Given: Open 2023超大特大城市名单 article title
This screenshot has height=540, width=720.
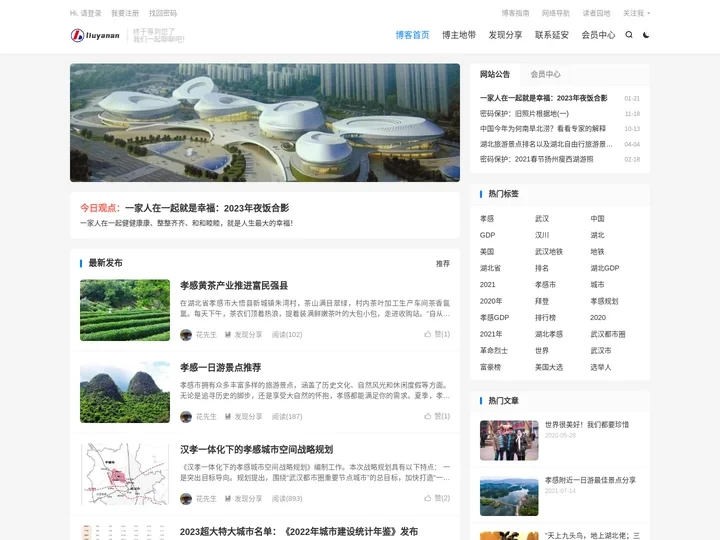Looking at the screenshot, I should pyautogui.click(x=299, y=532).
